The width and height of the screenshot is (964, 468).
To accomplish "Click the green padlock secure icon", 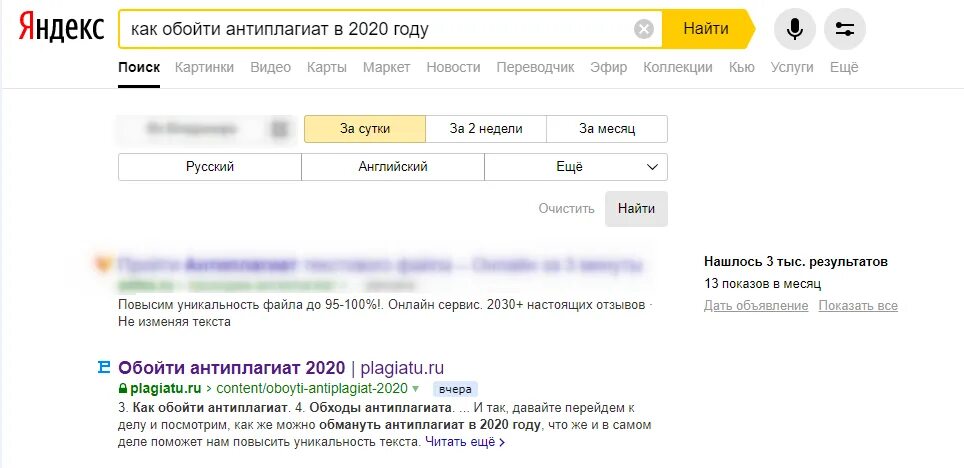I will coord(122,389).
